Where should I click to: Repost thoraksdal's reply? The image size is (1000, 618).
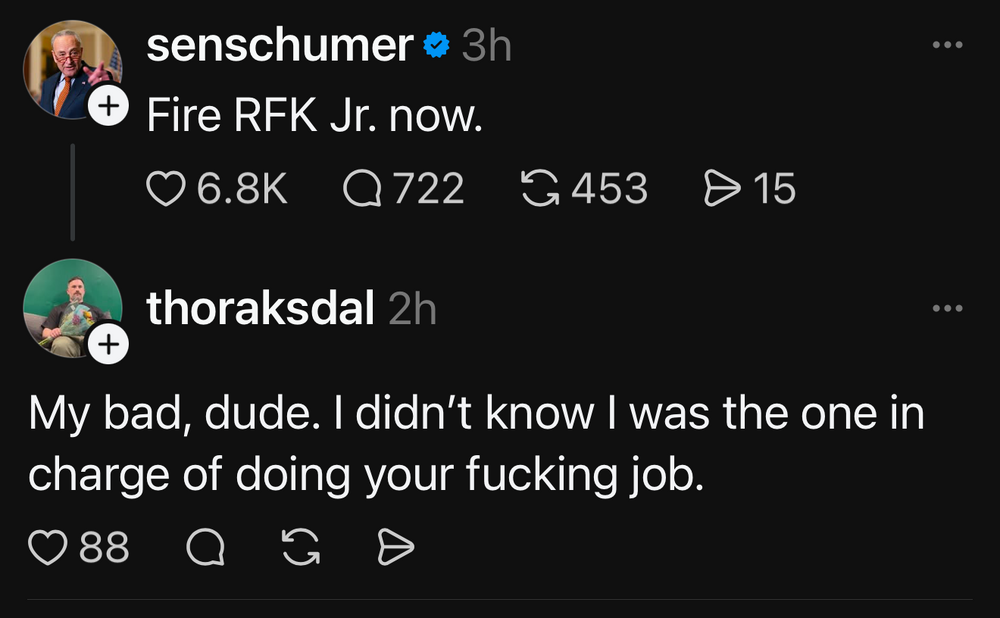pos(300,546)
